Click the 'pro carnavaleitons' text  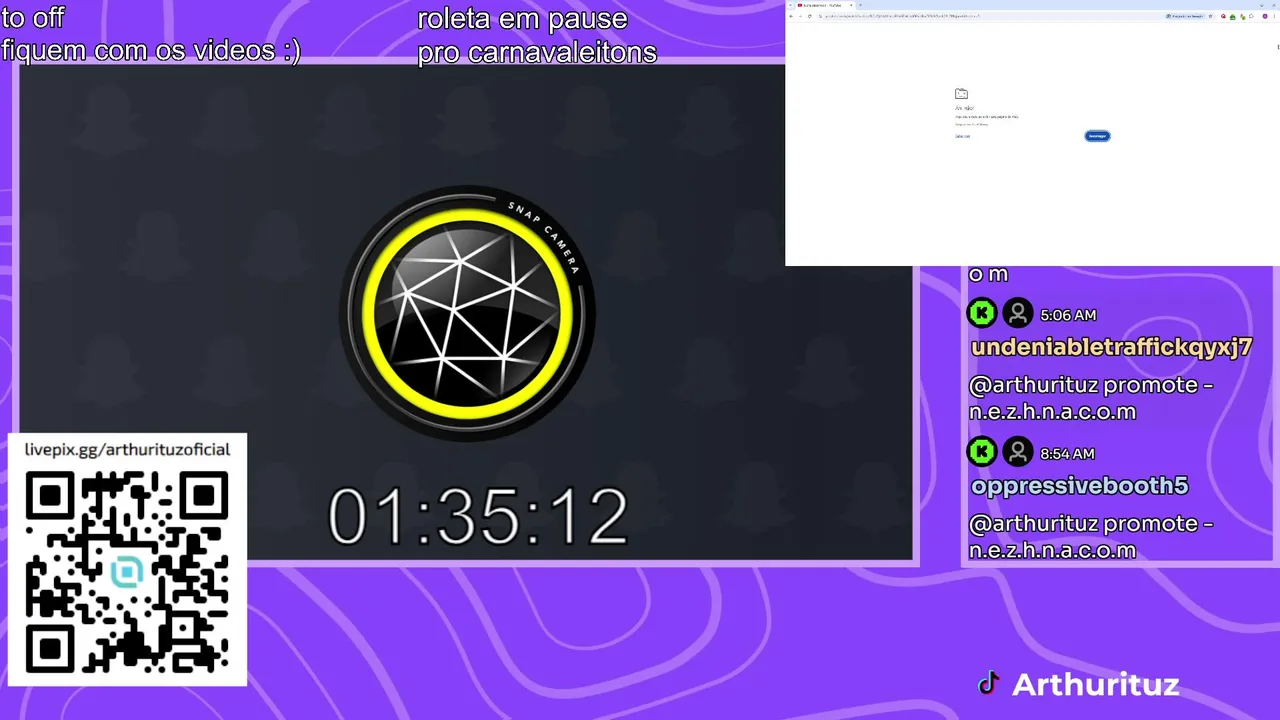pyautogui.click(x=537, y=52)
